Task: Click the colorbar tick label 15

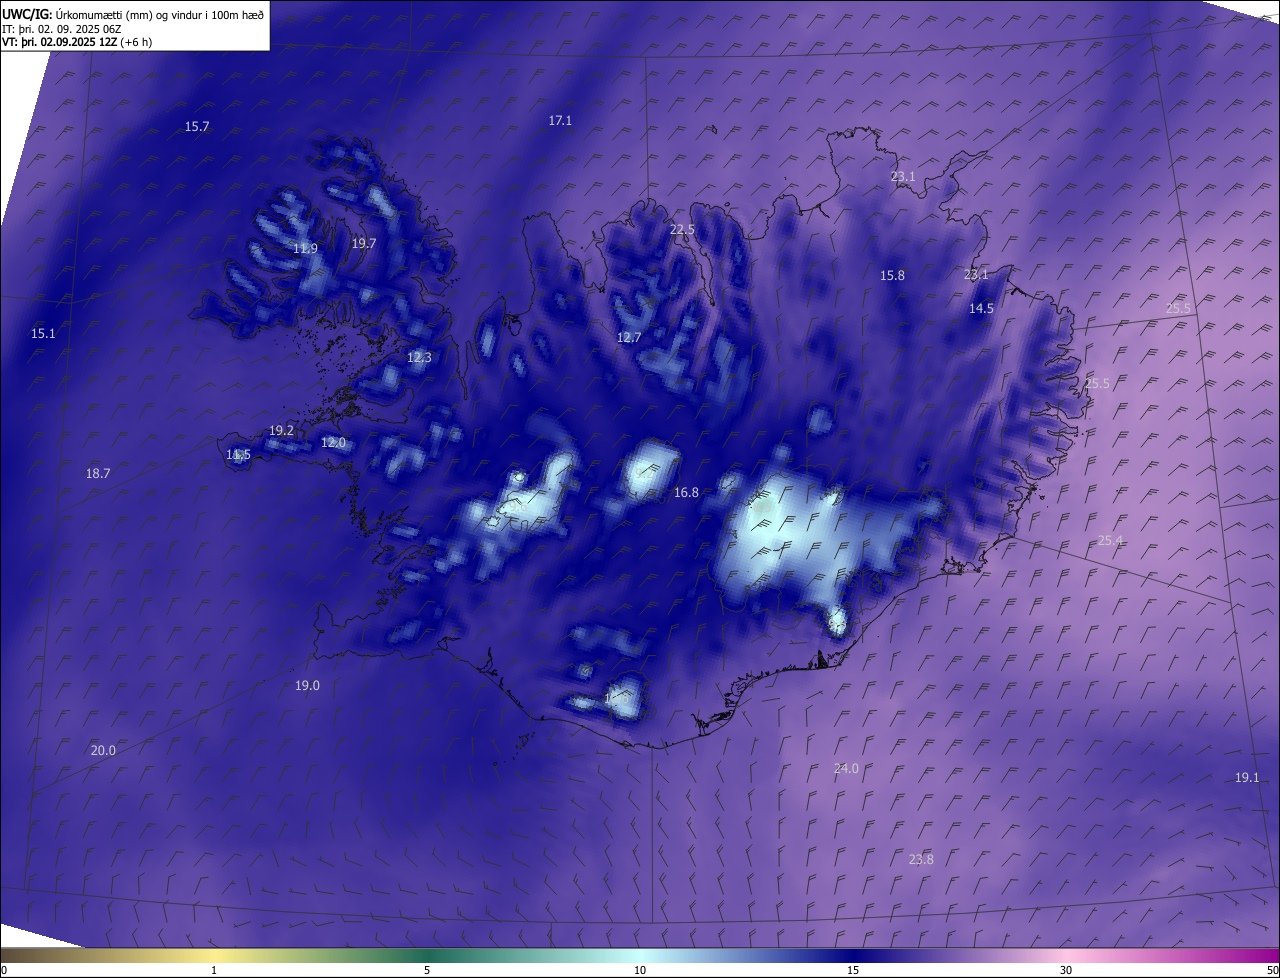Action: point(853,970)
